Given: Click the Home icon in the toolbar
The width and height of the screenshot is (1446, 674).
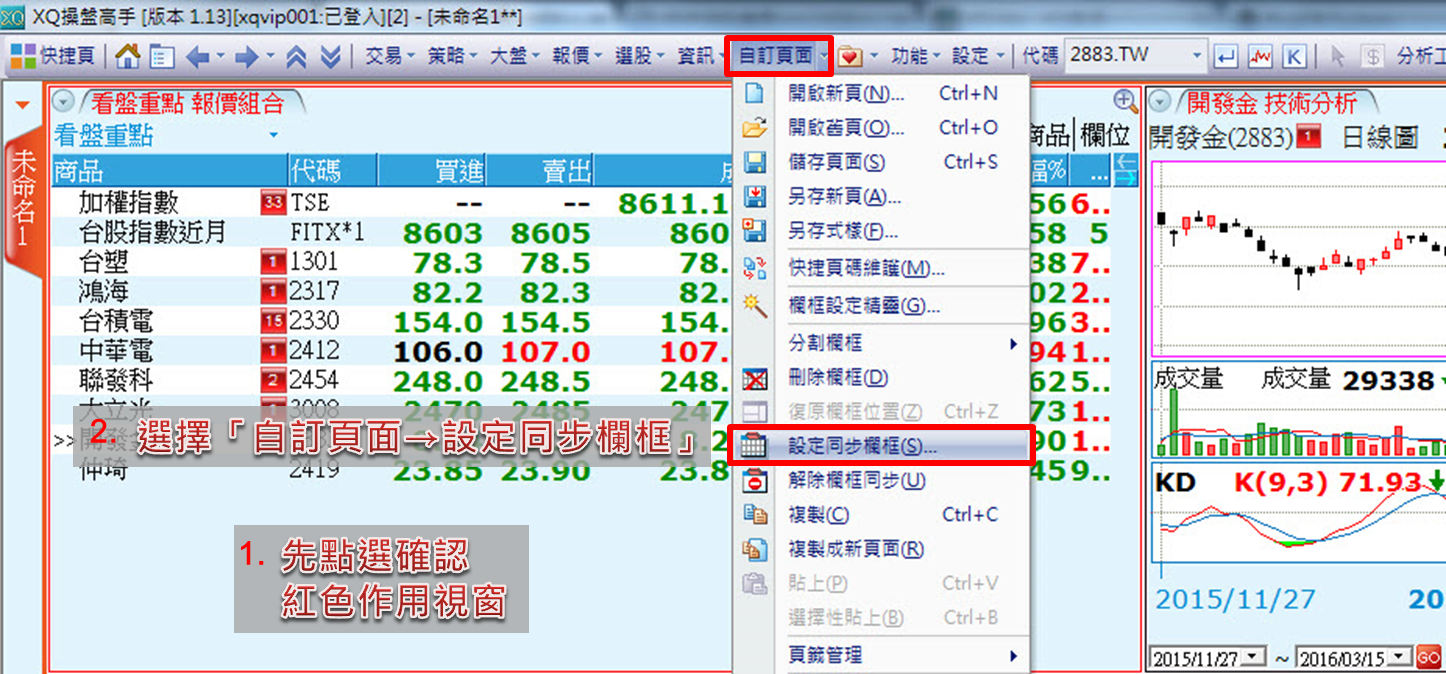Looking at the screenshot, I should 128,56.
